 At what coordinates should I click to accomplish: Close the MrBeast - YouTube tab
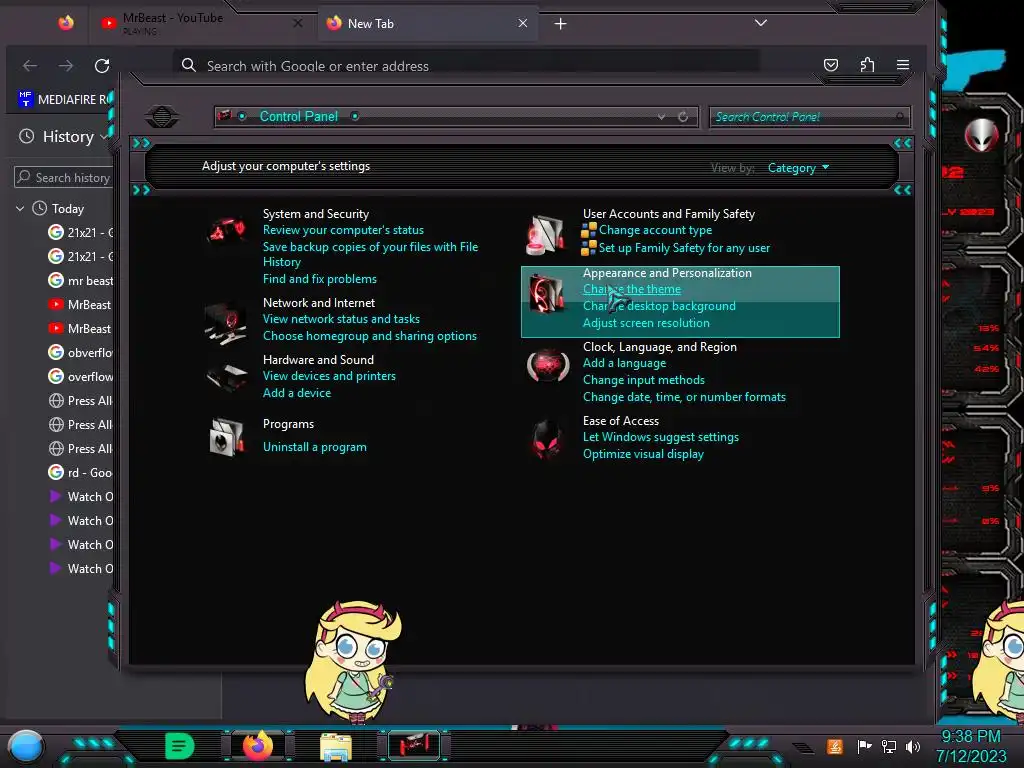(x=298, y=23)
